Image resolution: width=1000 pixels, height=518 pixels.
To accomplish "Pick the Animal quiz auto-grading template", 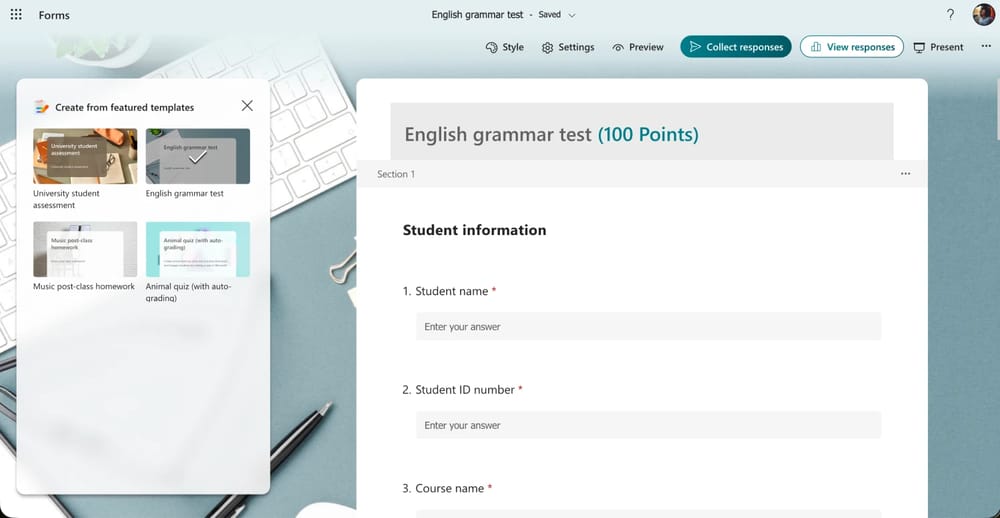I will click(198, 249).
